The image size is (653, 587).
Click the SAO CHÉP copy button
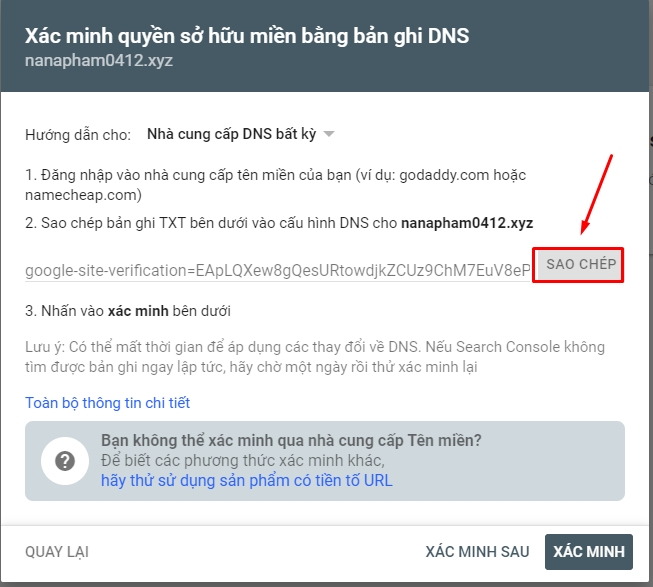point(579,265)
